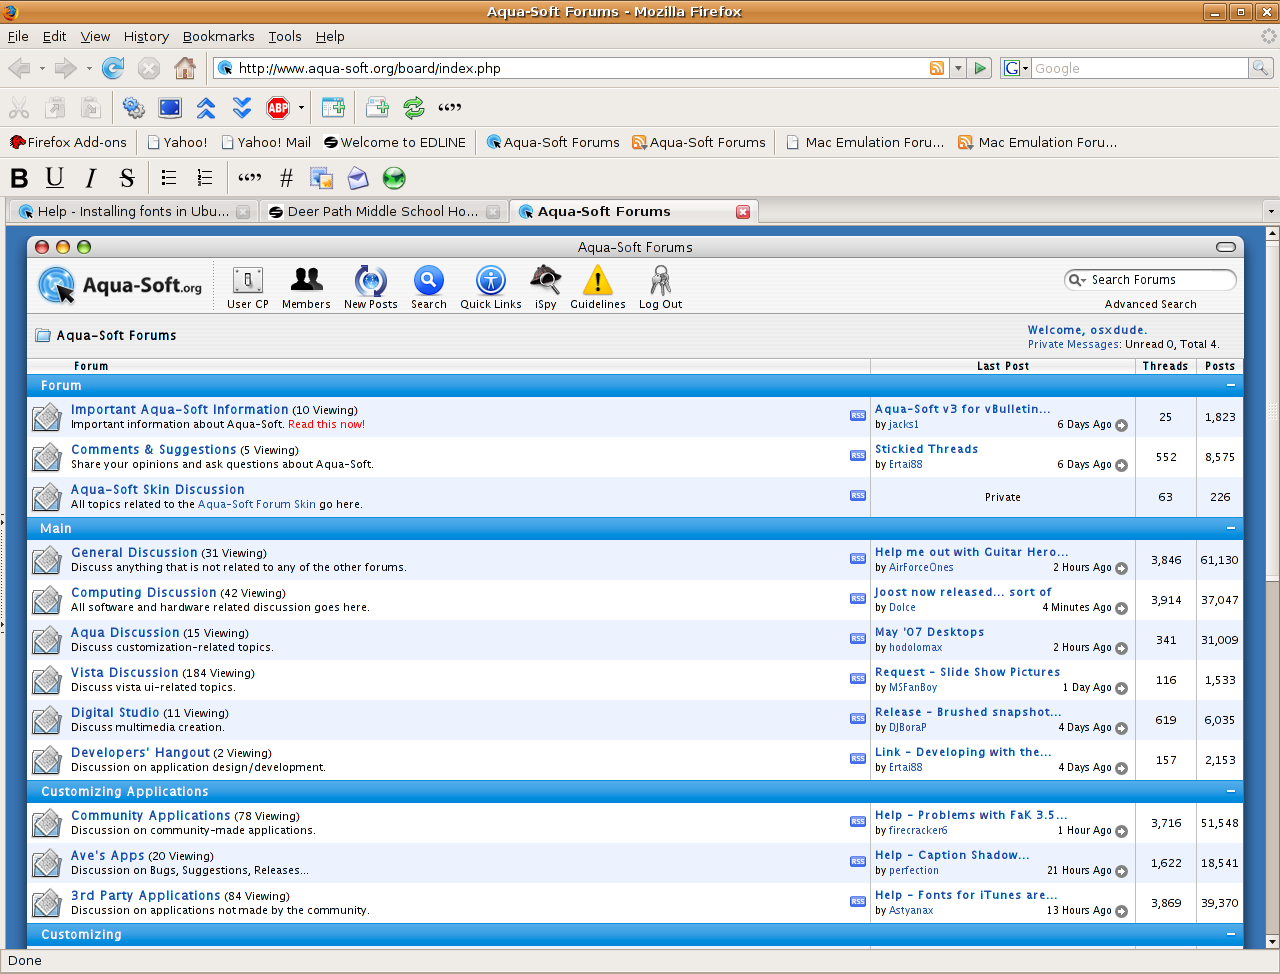Click the hash code tag icon
The width and height of the screenshot is (1280, 974).
point(286,178)
